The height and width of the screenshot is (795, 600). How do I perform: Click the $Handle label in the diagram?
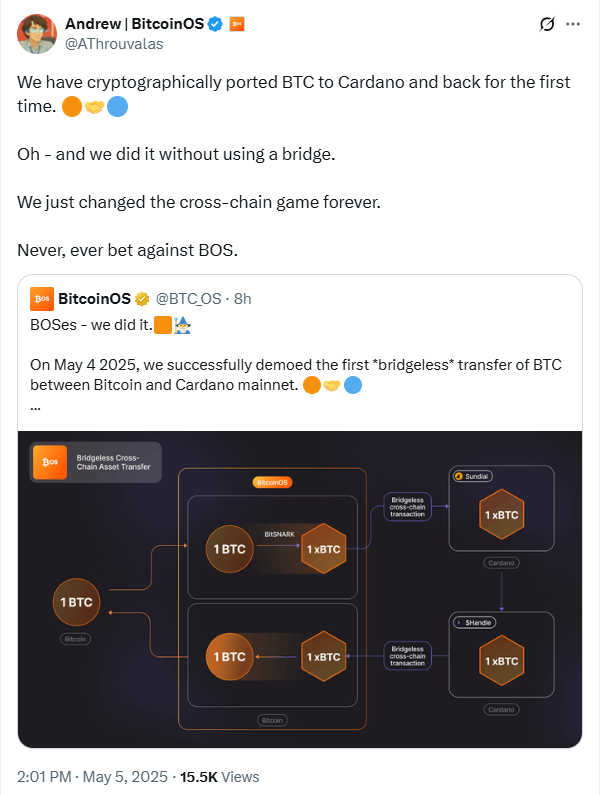(x=477, y=621)
